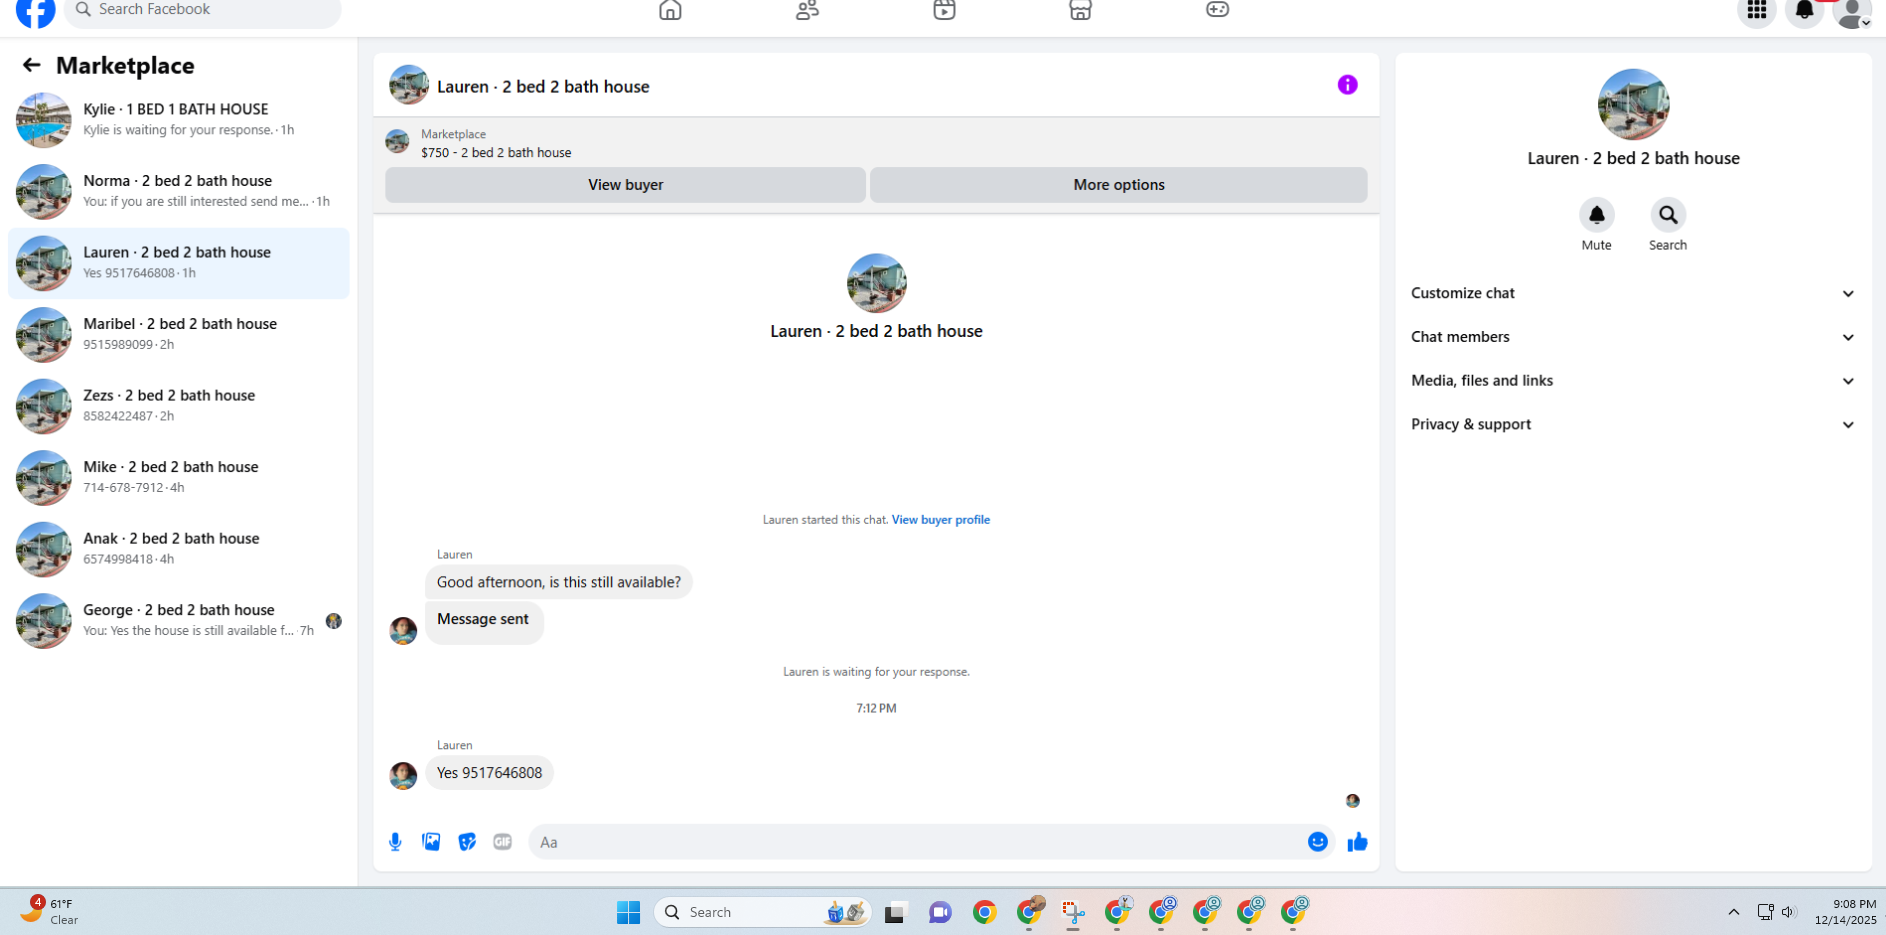The image size is (1886, 935).
Task: Open the Facebook logo home link
Action: point(36,11)
